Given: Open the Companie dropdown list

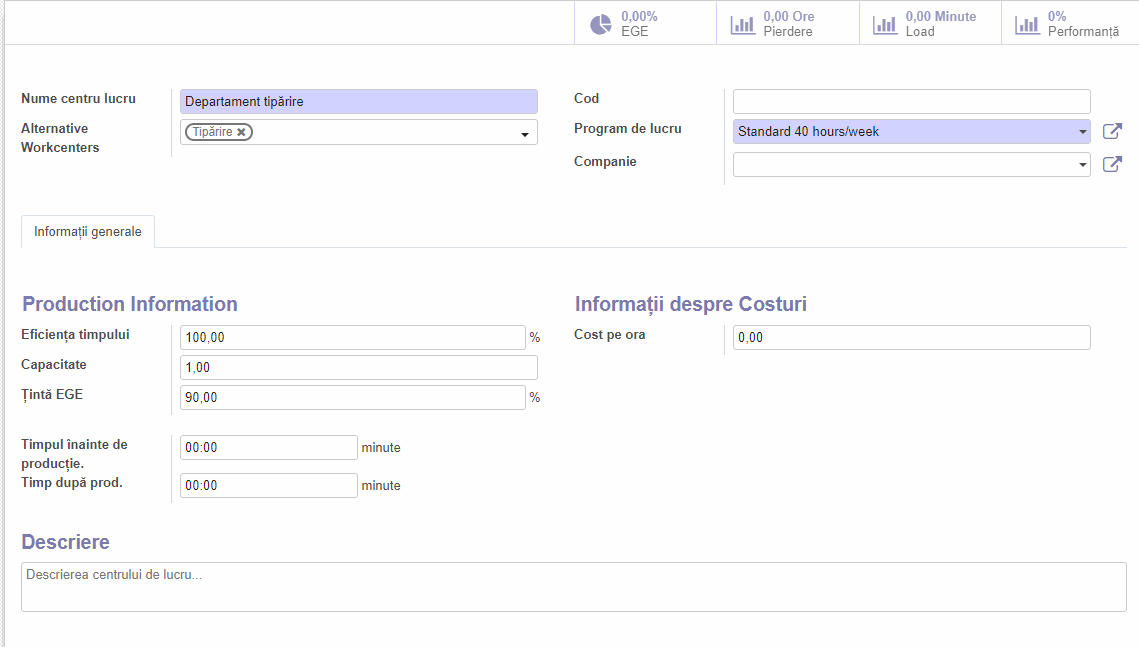Looking at the screenshot, I should (x=1082, y=165).
